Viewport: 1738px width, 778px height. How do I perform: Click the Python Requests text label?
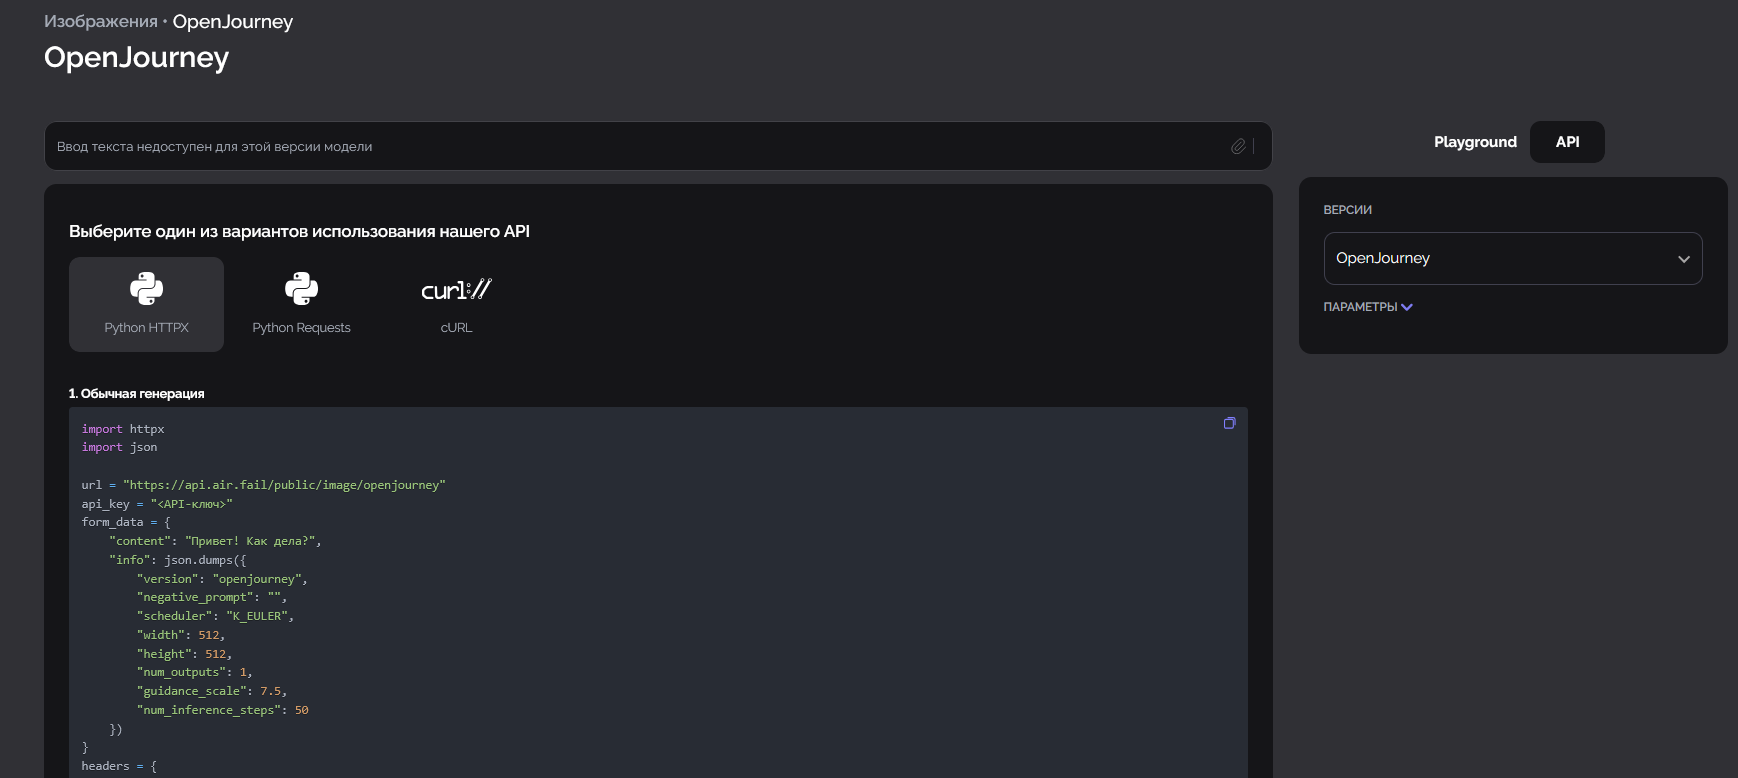coord(301,328)
